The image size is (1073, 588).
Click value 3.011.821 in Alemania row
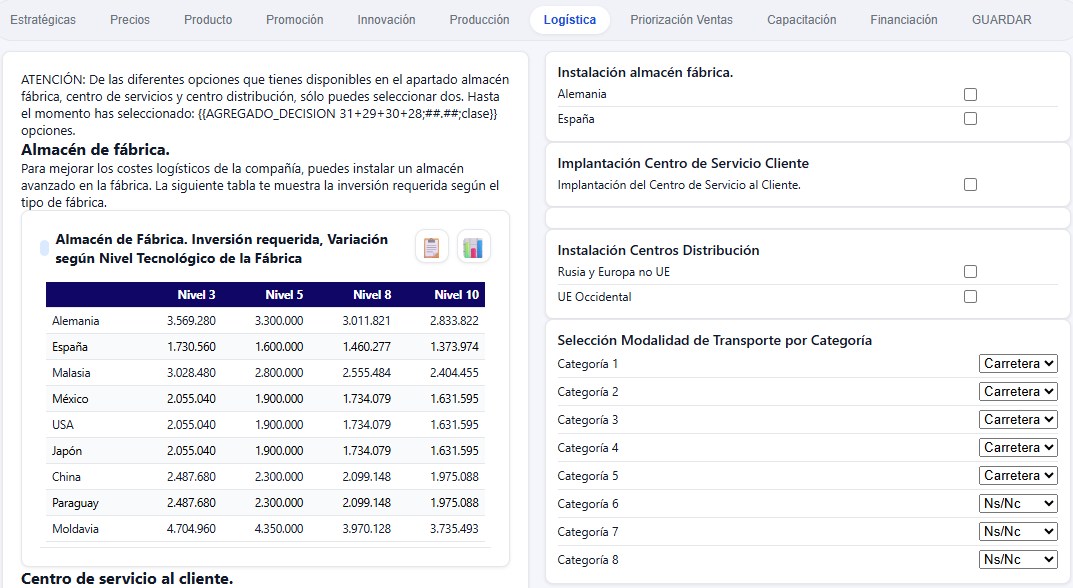(367, 321)
